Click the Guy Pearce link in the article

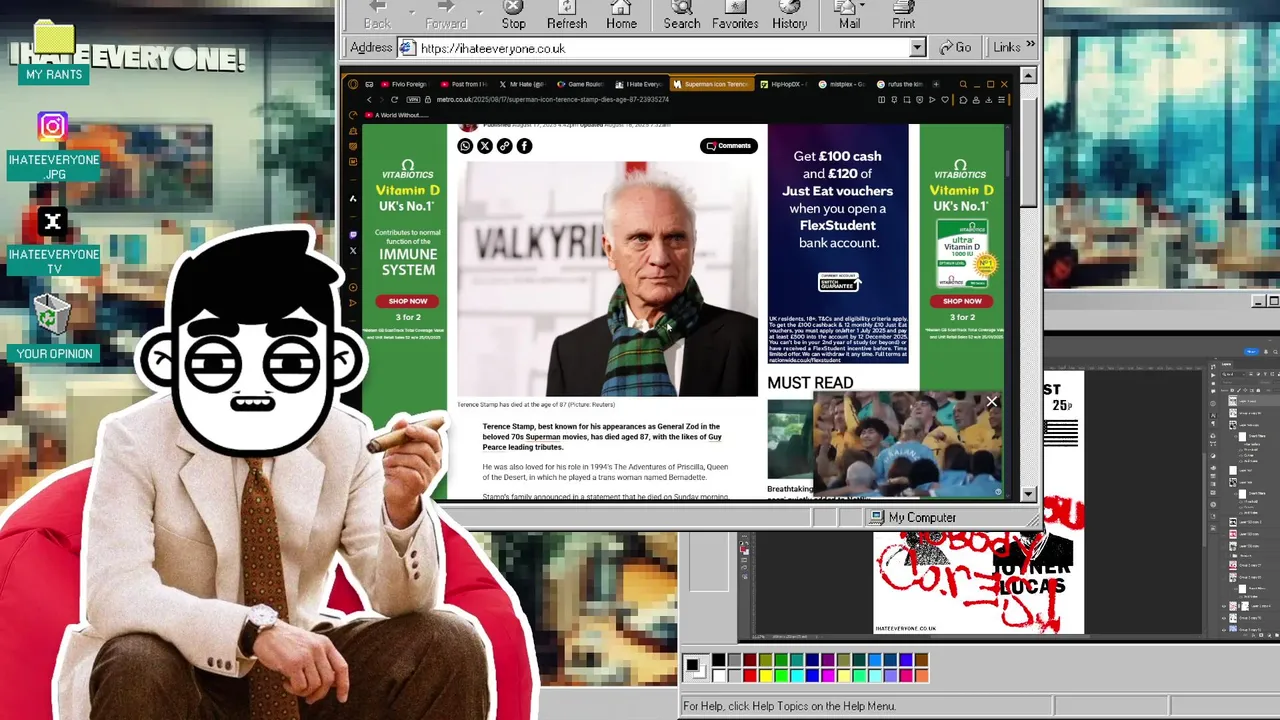point(602,442)
